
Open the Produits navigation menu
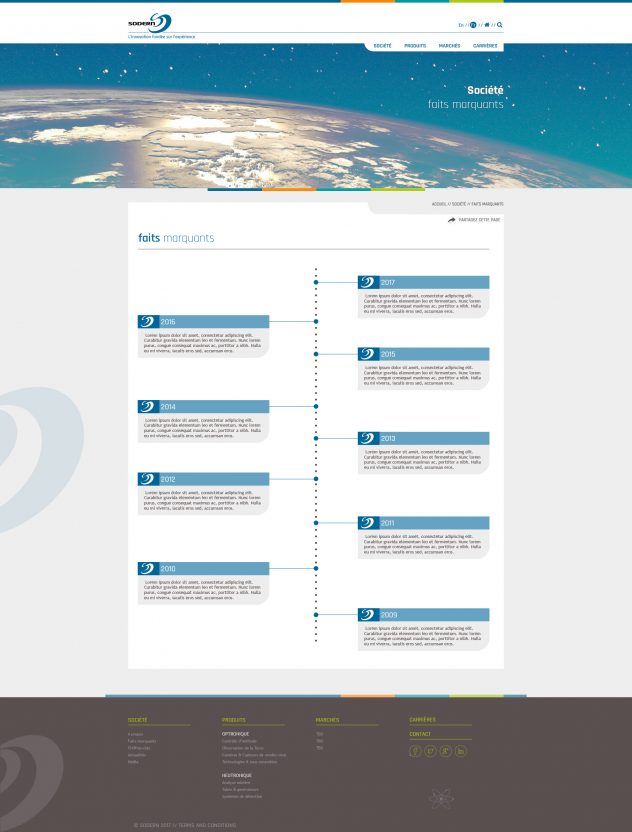(415, 46)
